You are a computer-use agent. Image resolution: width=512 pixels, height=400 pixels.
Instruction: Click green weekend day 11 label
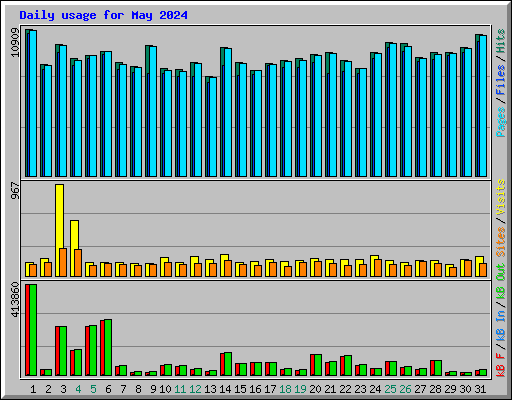coord(180,389)
